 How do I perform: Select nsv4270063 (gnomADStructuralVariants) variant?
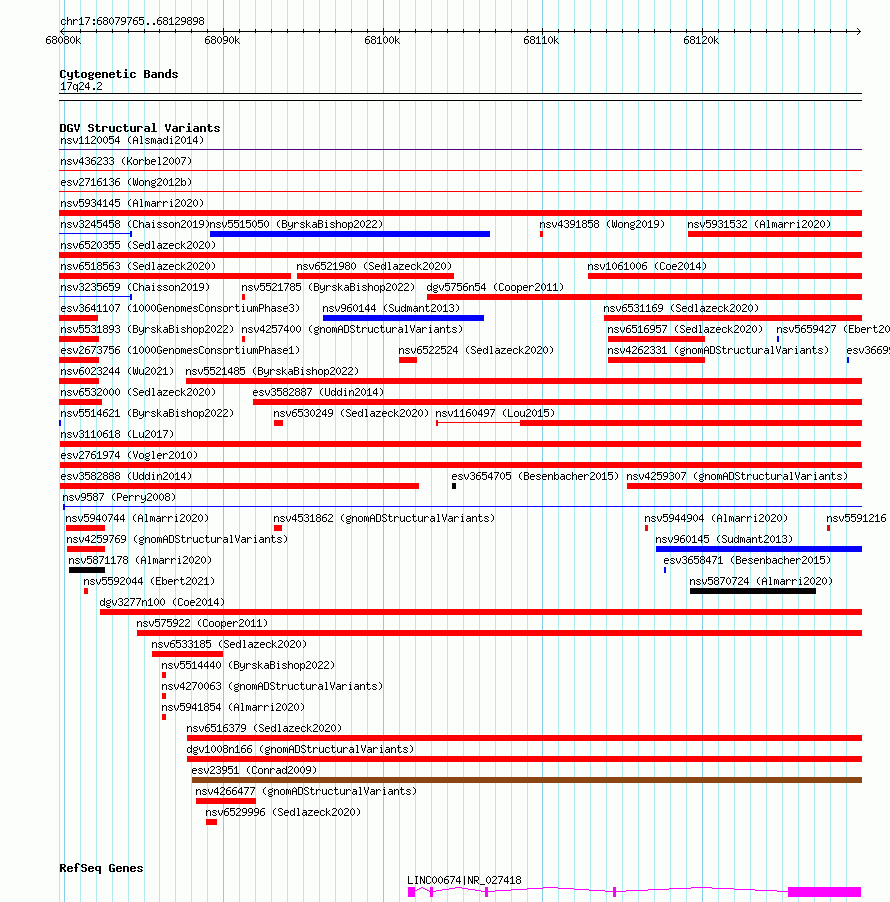272,686
